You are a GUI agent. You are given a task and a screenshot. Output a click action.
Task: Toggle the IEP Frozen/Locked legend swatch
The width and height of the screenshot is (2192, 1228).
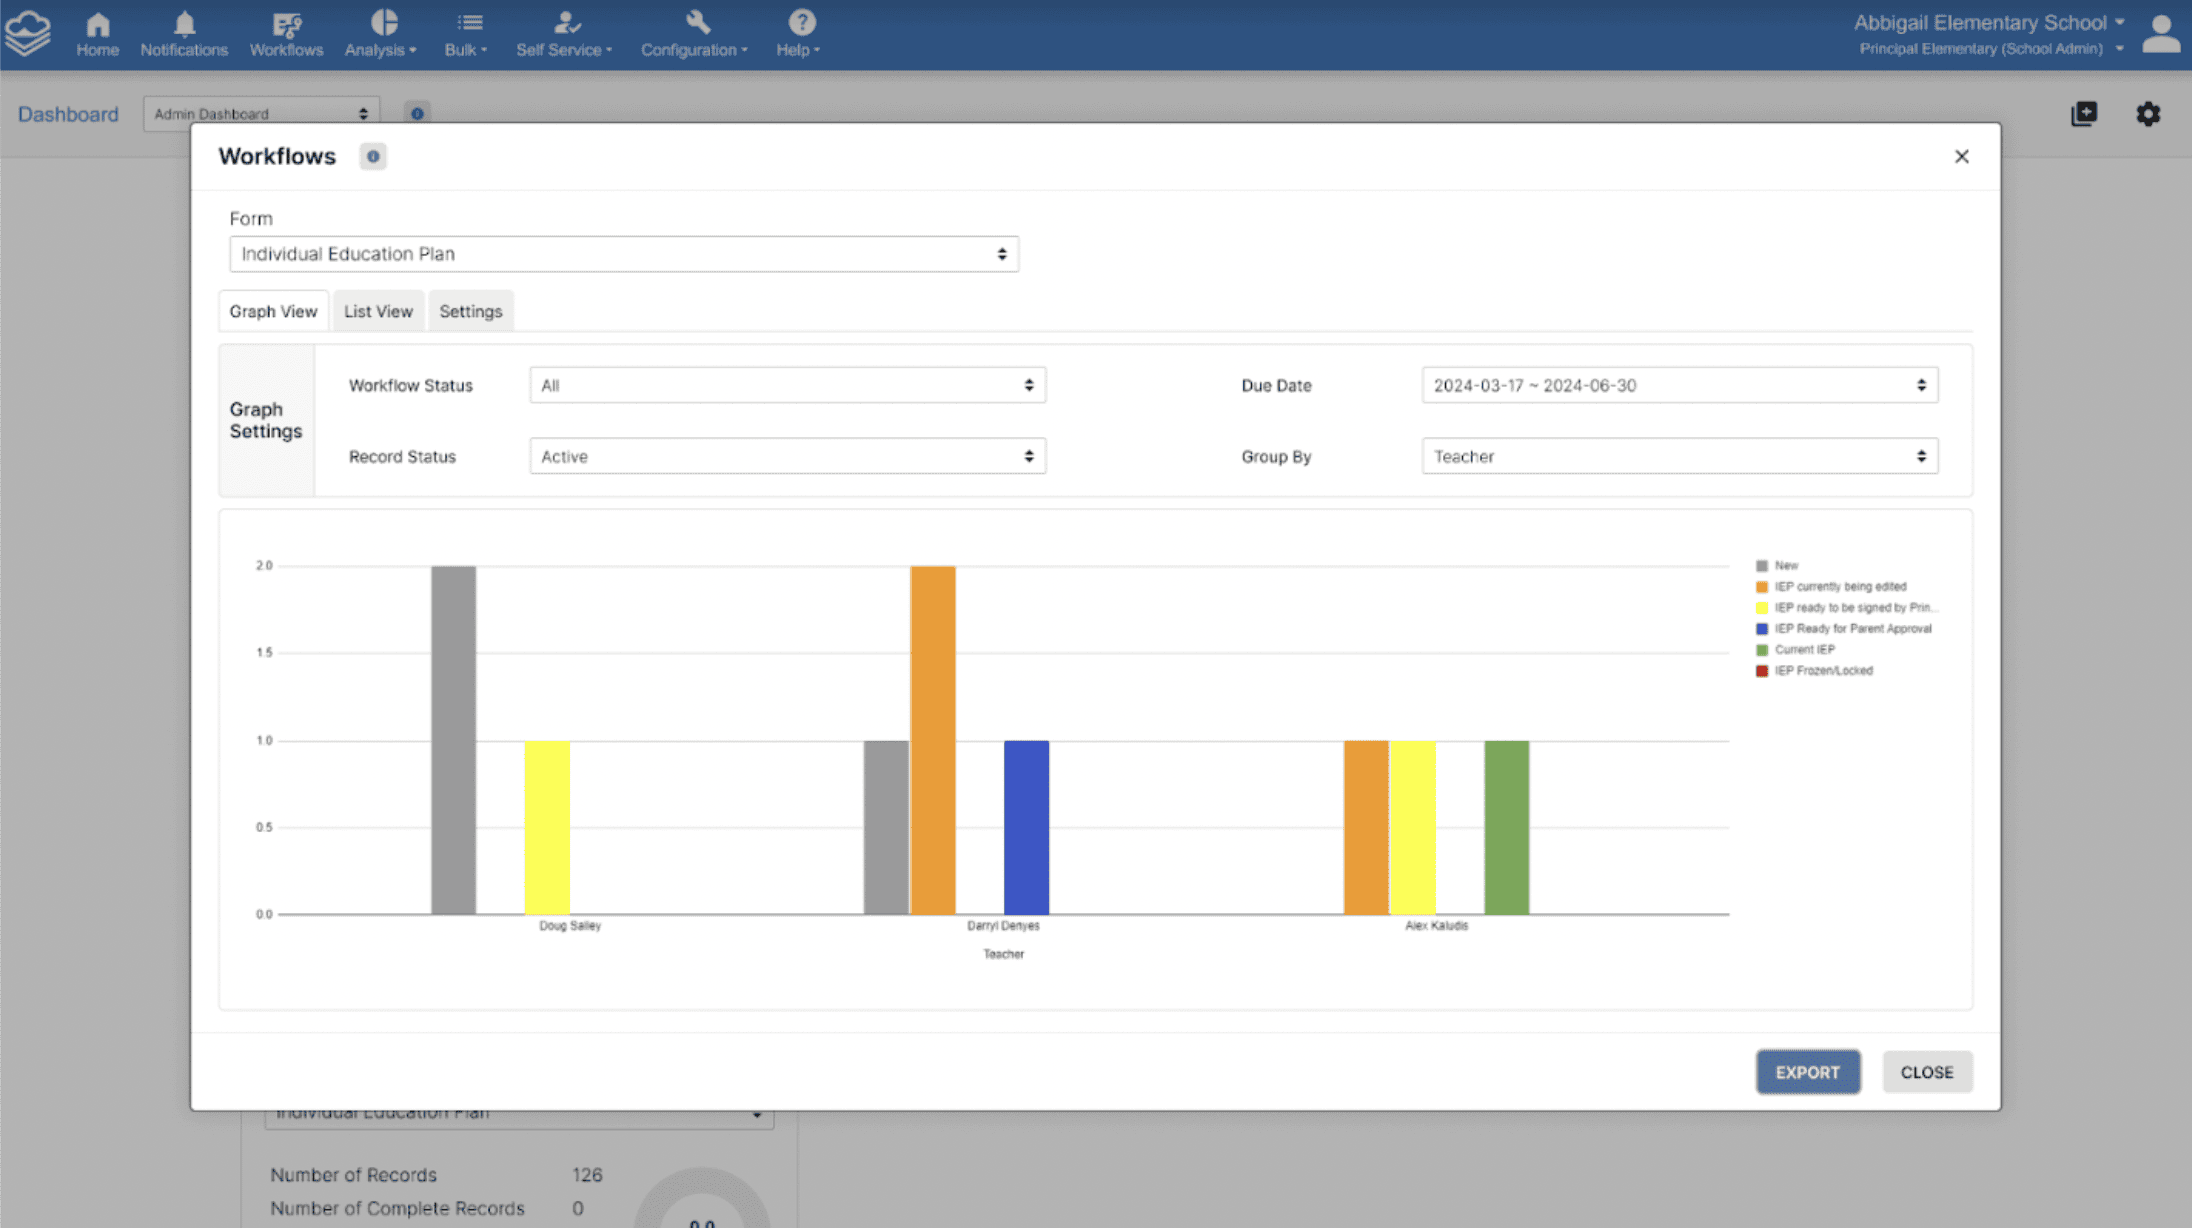pos(1762,671)
